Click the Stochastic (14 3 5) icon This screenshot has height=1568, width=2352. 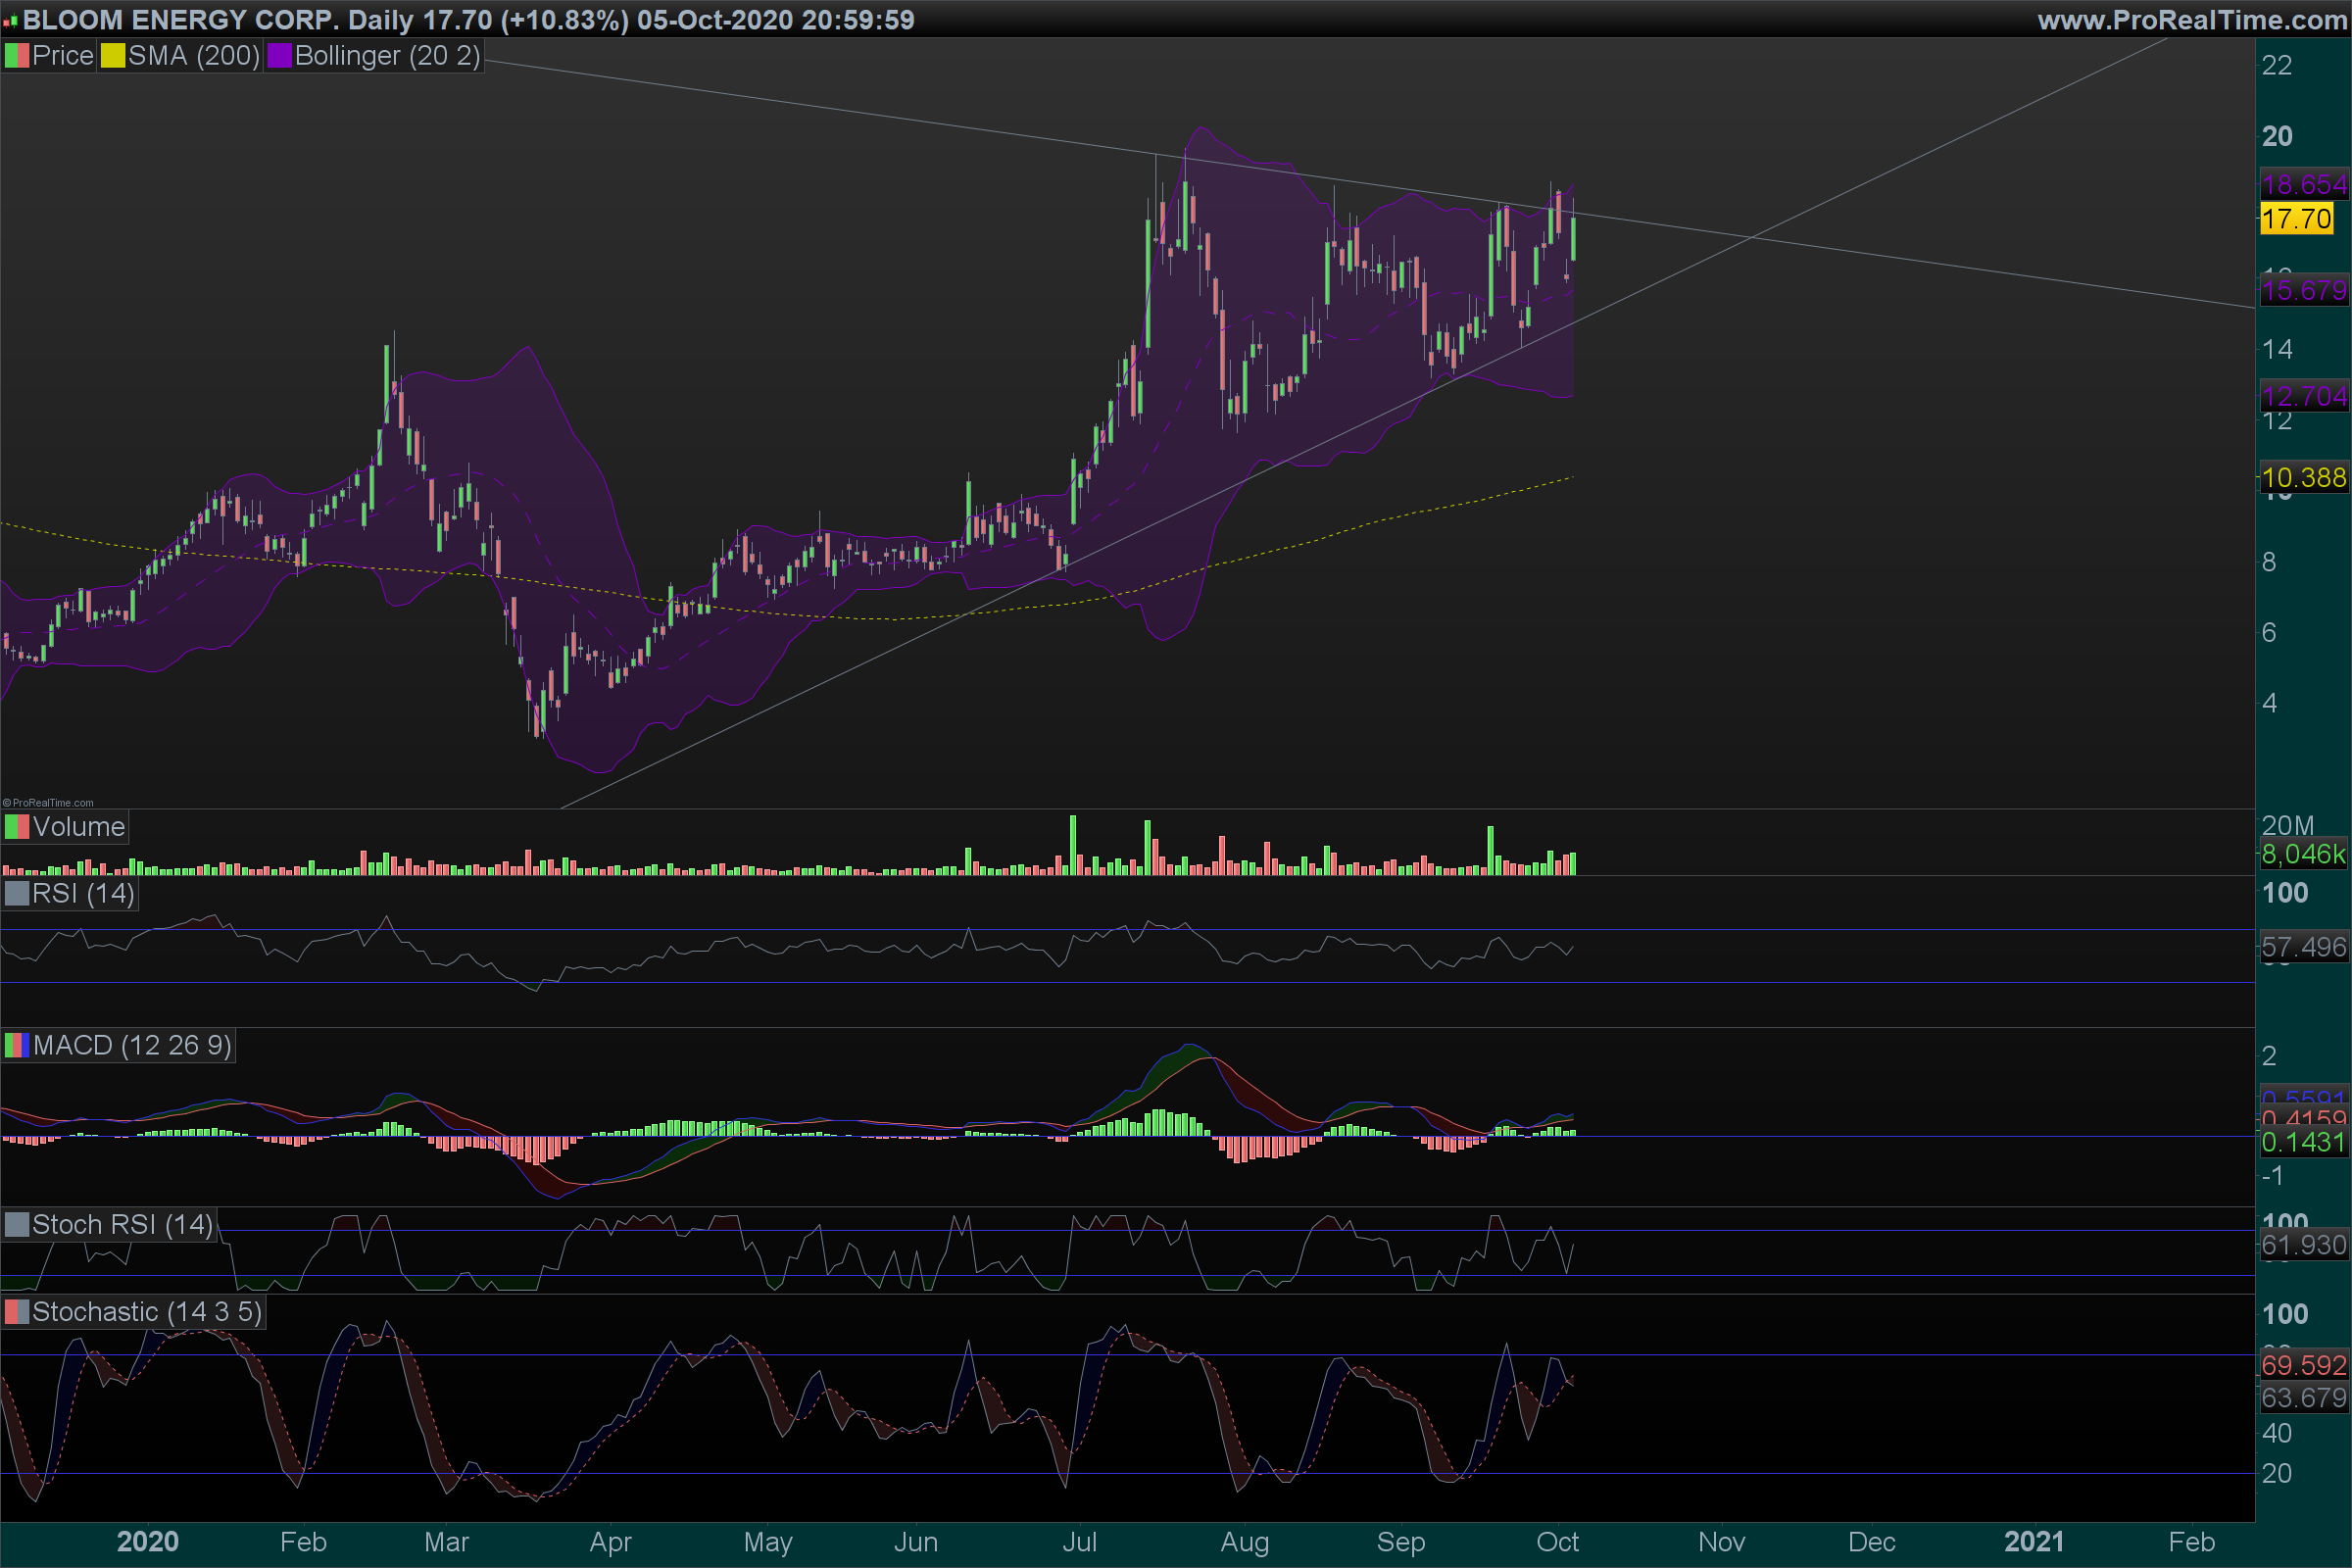click(x=17, y=1312)
